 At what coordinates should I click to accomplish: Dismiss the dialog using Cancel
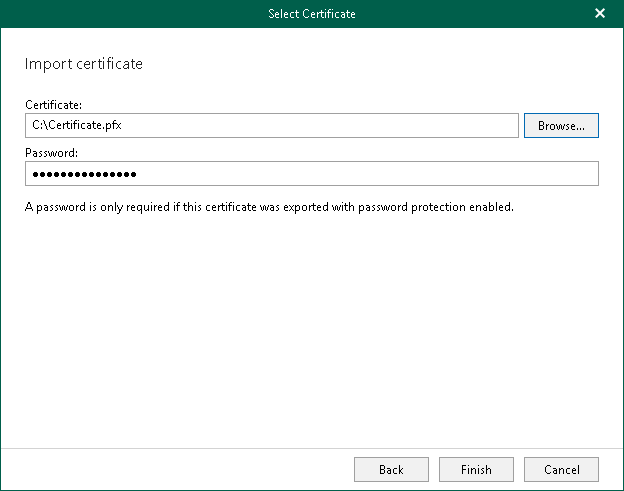coord(561,469)
